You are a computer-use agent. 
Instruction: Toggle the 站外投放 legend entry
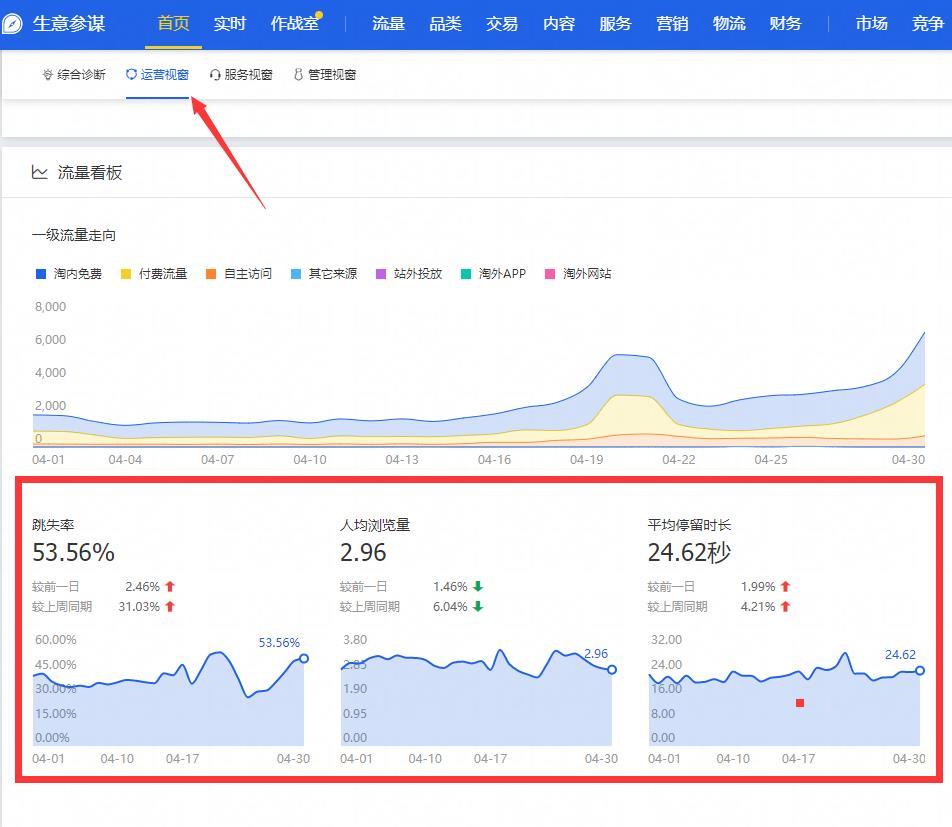(408, 274)
